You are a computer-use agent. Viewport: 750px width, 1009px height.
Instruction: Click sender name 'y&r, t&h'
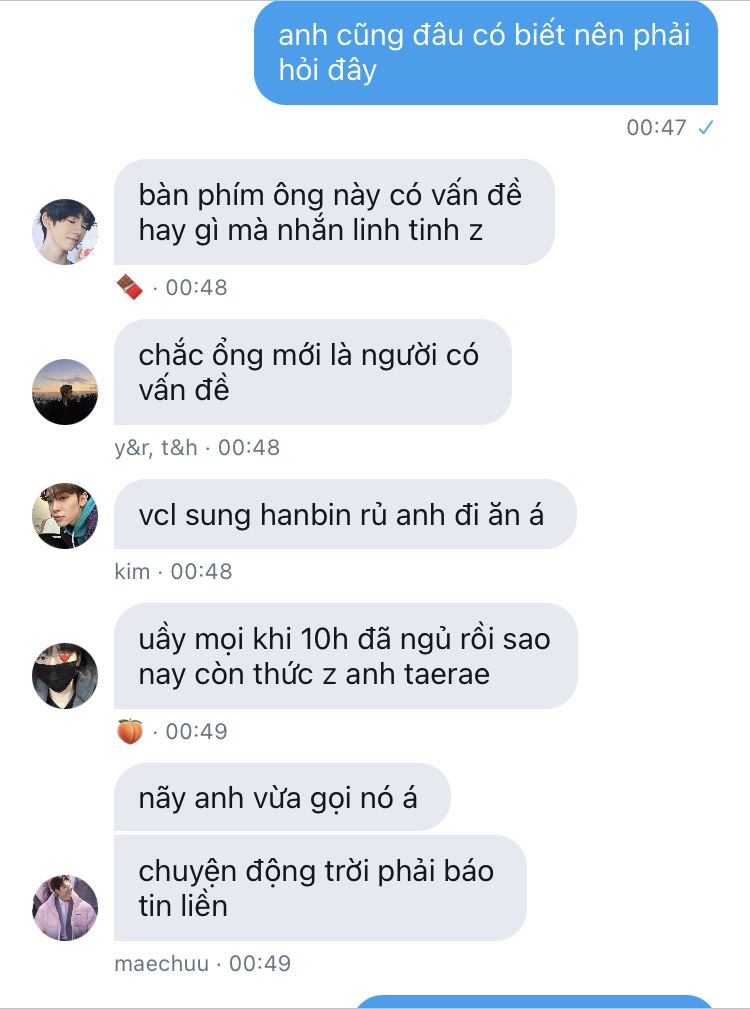[156, 447]
